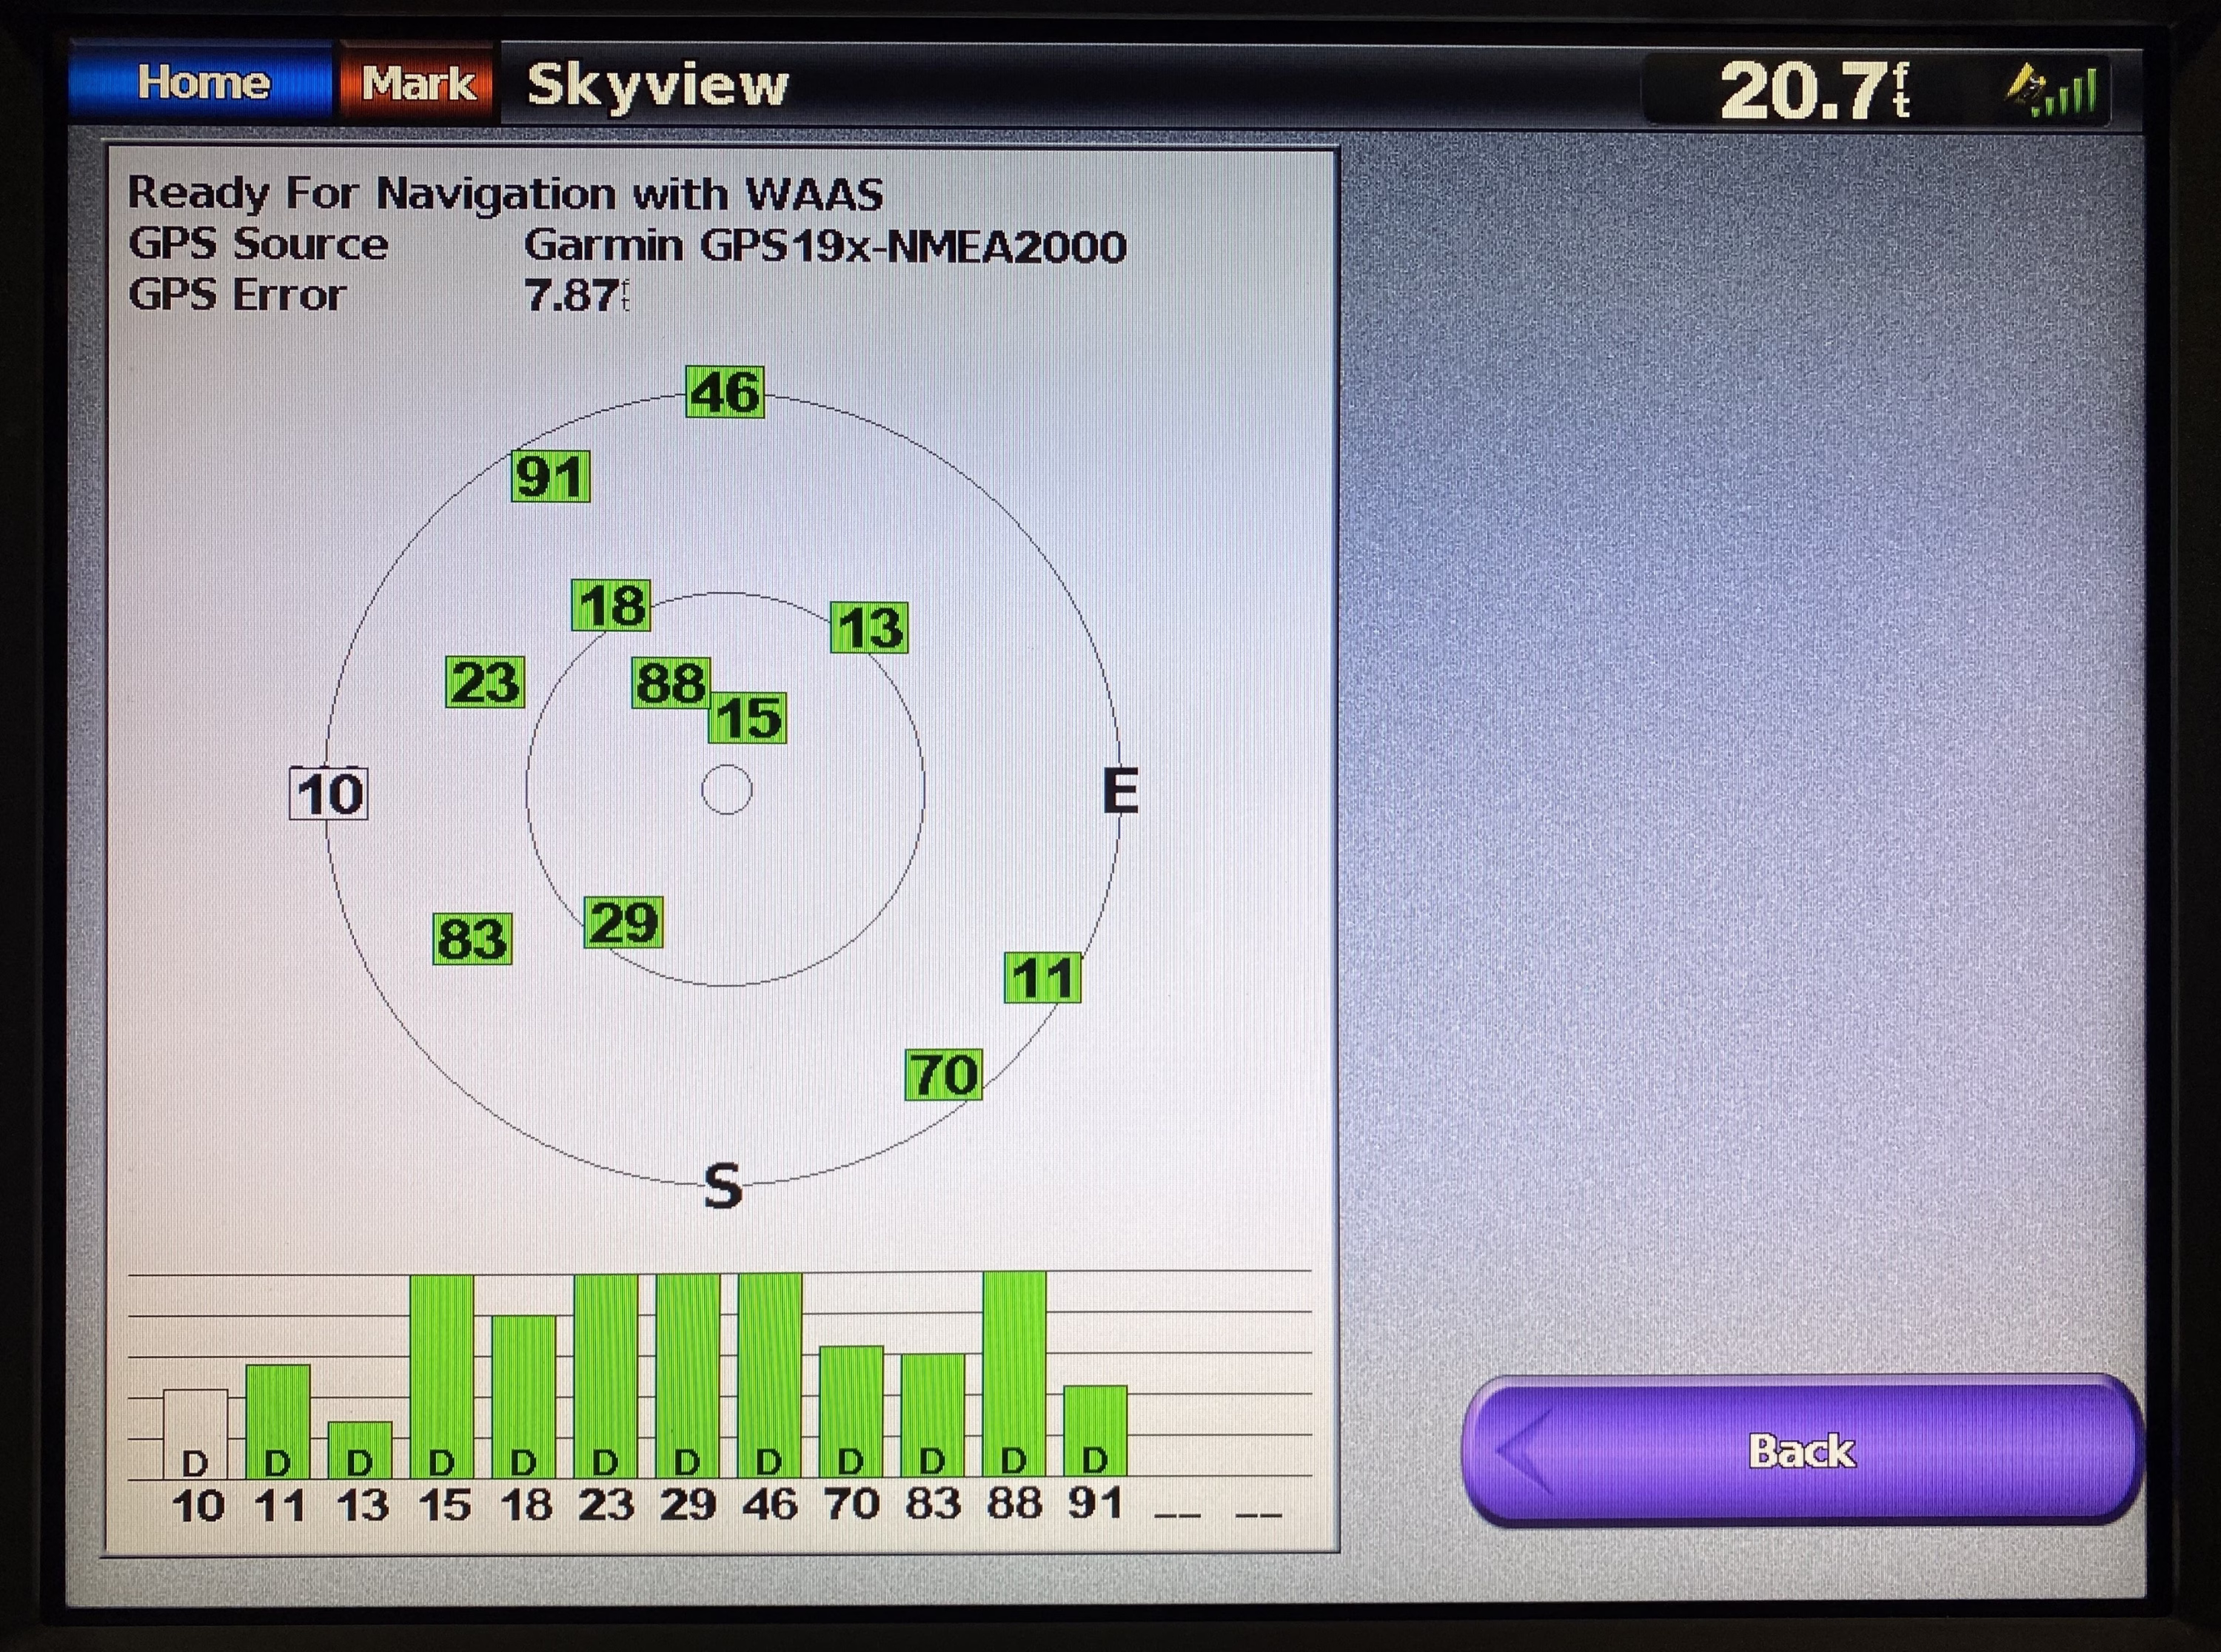This screenshot has width=2221, height=1652.
Task: Tap the empty signal bar for satellite 10
Action: click(x=196, y=1433)
